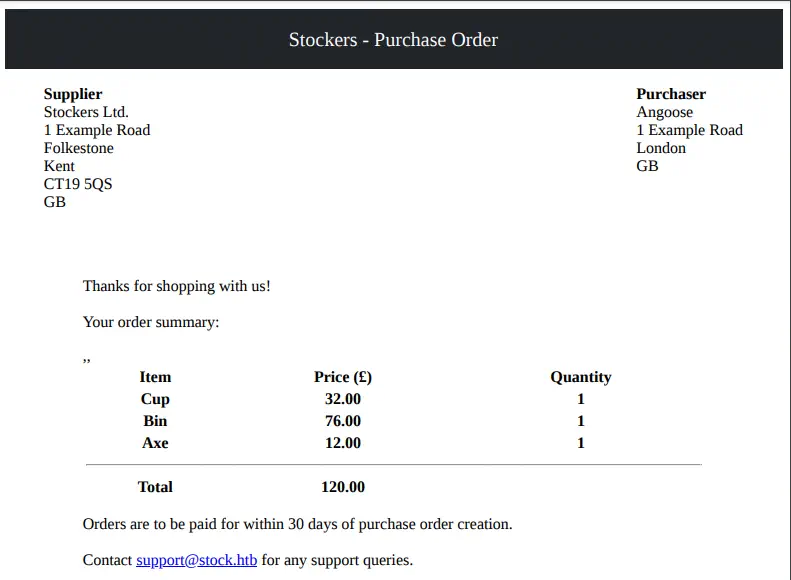Click the support@stock.htb email link

click(196, 560)
